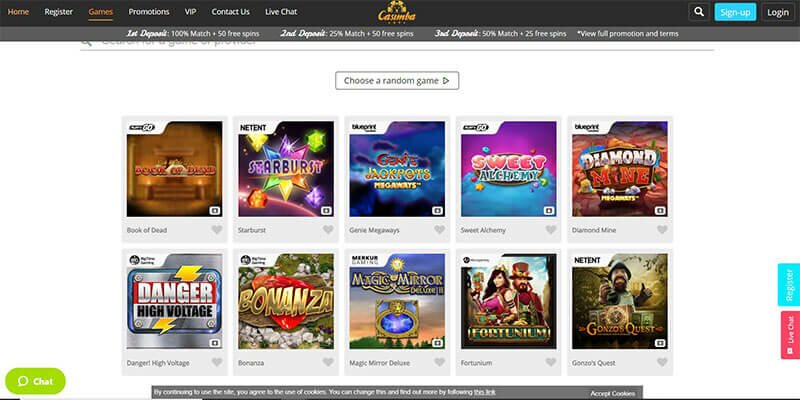Click the Casumba logo
800x400 pixels.
tap(397, 12)
